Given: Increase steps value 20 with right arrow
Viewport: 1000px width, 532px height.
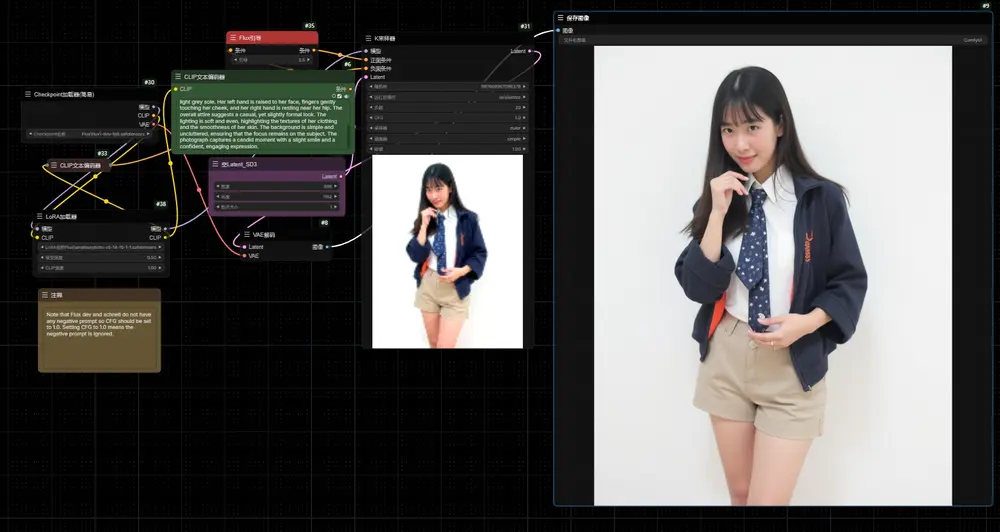Looking at the screenshot, I should (524, 107).
